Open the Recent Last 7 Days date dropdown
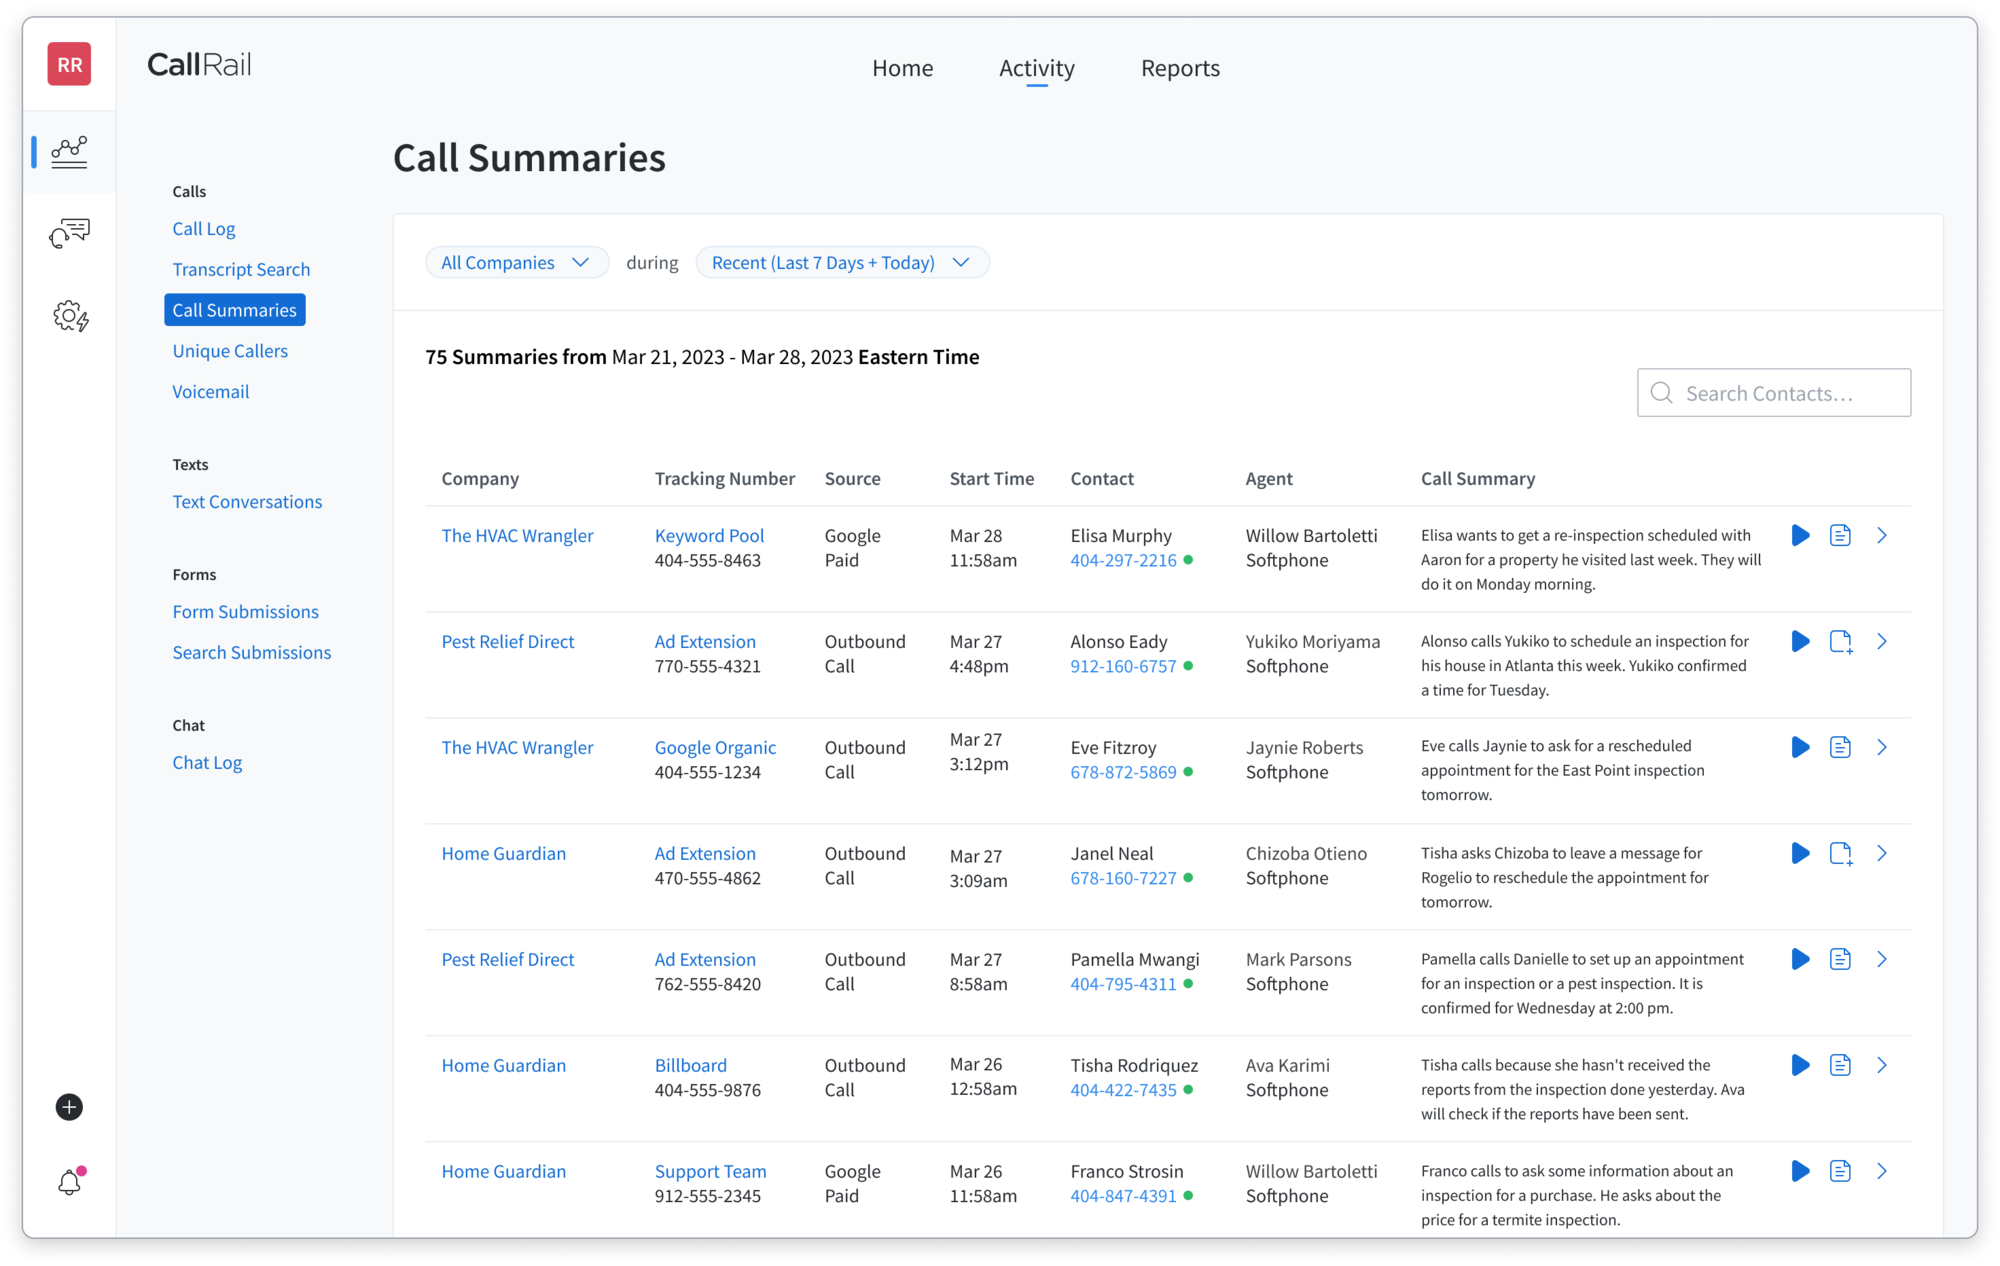 point(842,263)
